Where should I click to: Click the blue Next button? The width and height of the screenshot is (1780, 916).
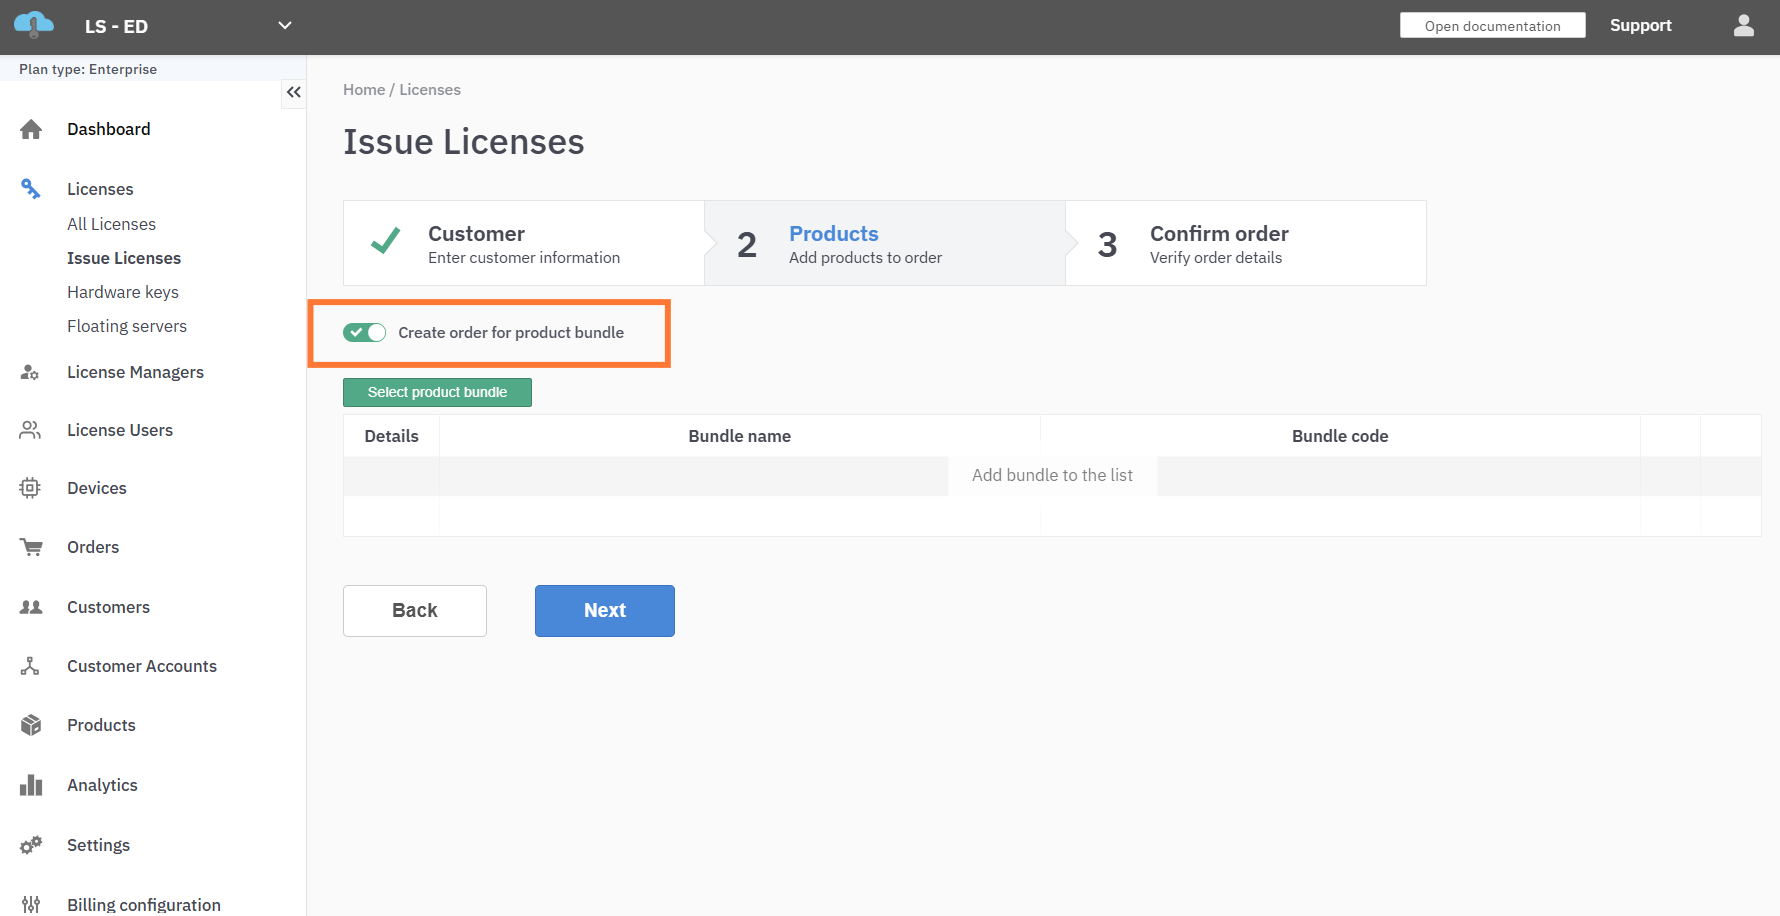604,610
